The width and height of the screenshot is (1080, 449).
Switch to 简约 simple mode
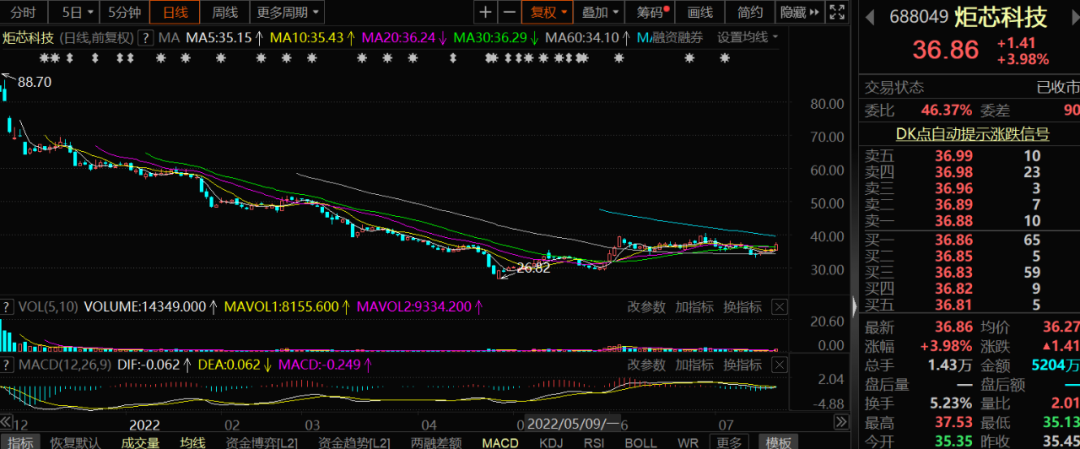coord(750,12)
